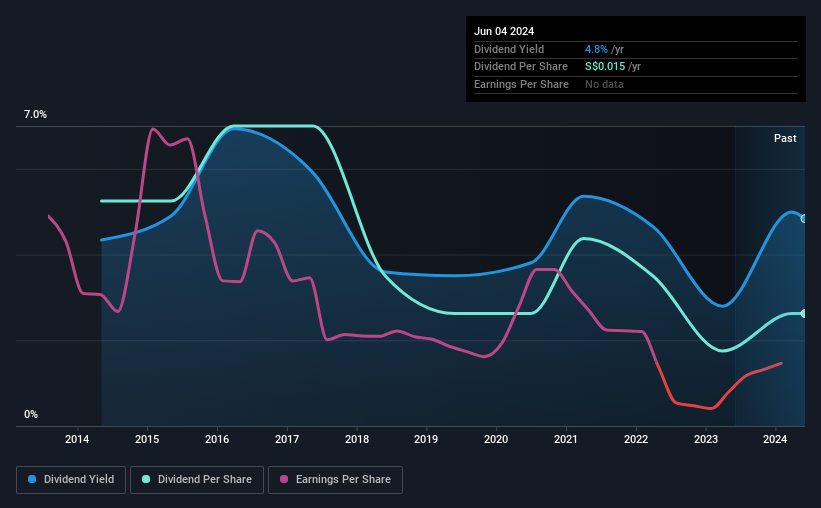
Task: Click the 2016 x-axis label
Action: 217,439
